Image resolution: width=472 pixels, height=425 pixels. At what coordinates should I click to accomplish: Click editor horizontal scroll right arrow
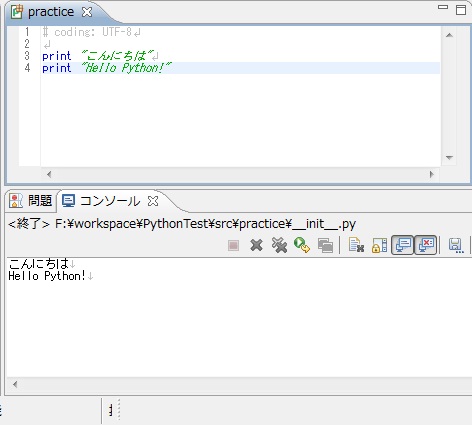pyautogui.click(x=432, y=174)
